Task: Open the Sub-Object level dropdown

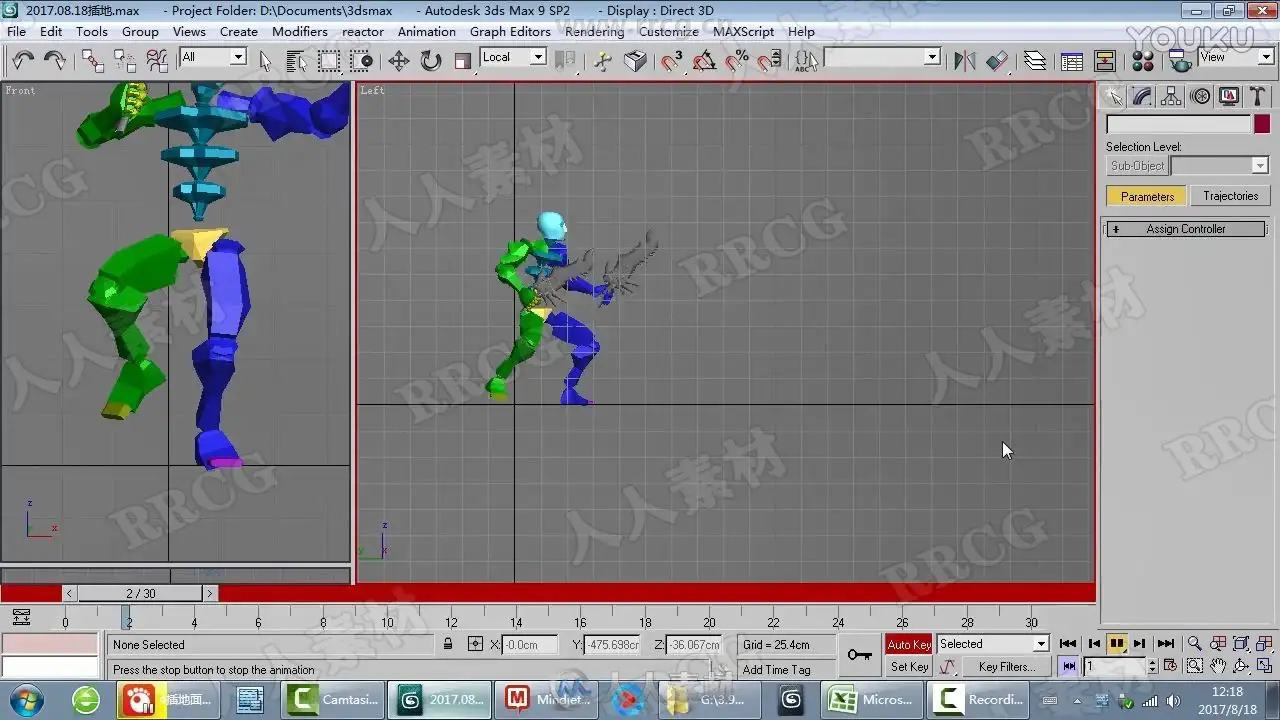Action: pyautogui.click(x=1219, y=166)
